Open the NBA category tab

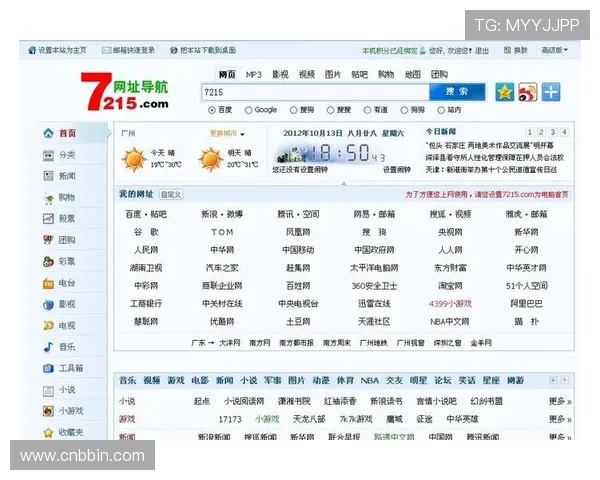370,380
